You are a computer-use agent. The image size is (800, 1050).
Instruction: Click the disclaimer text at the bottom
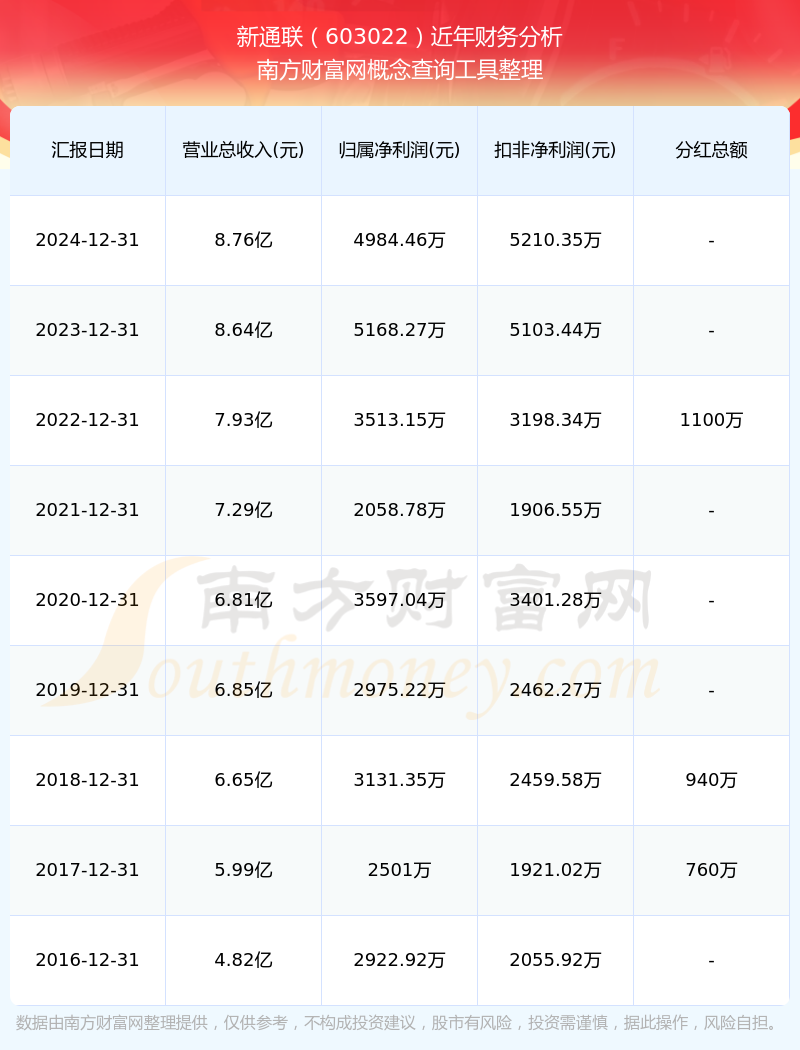pyautogui.click(x=400, y=1023)
